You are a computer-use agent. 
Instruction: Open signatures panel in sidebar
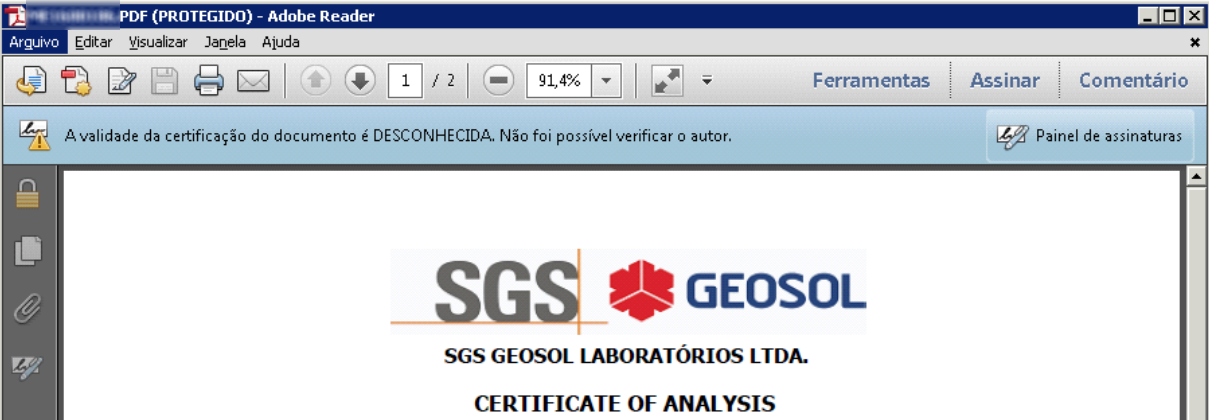click(27, 367)
